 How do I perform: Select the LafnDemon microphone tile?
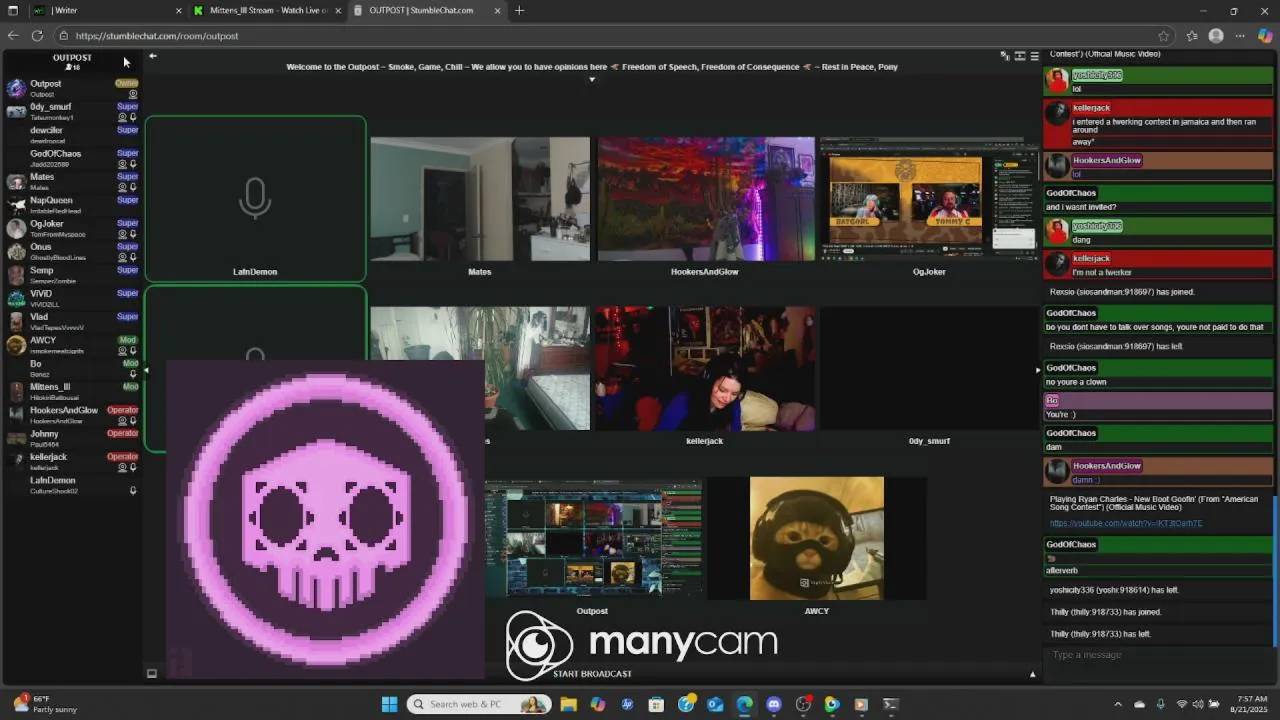pyautogui.click(x=255, y=199)
